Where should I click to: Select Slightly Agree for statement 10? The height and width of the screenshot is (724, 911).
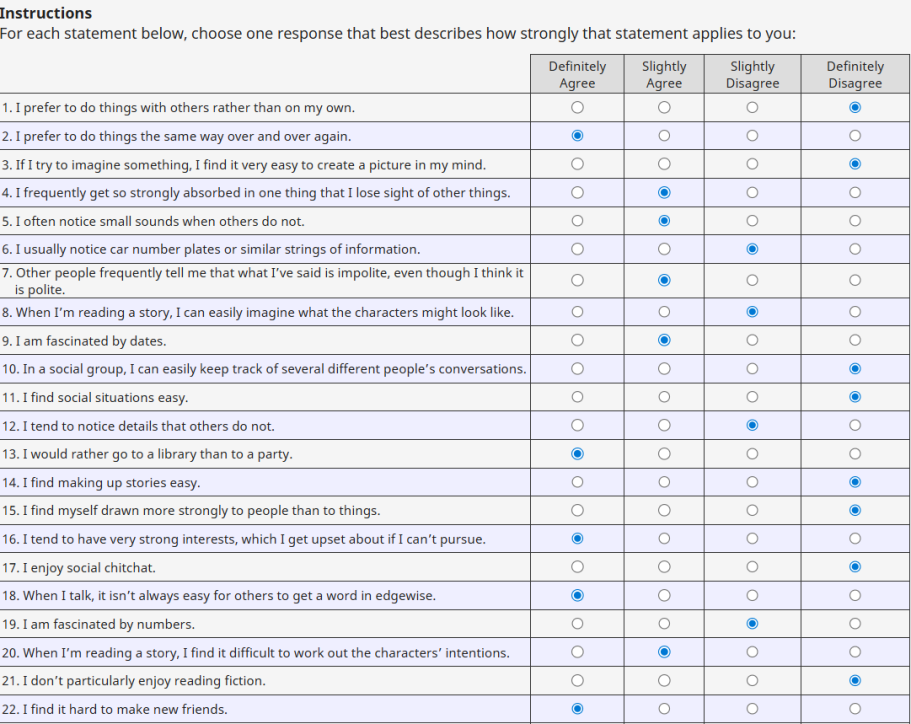click(x=664, y=369)
